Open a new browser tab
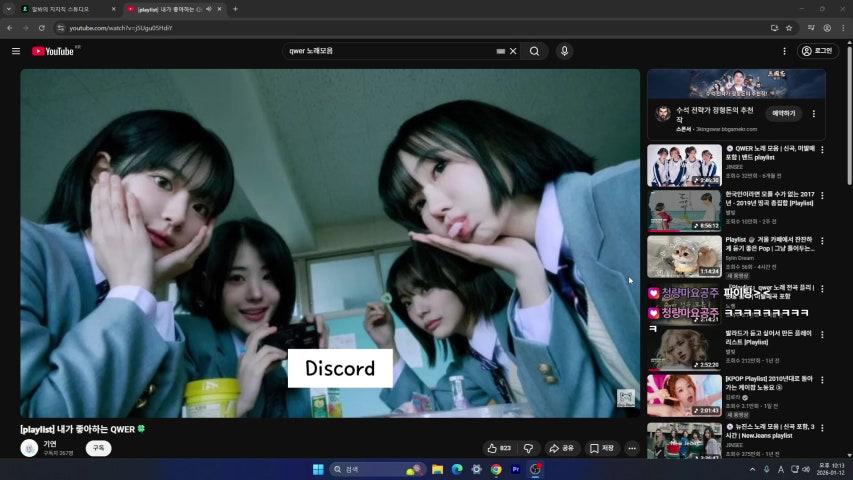Screen dimensions: 853x480 click(235, 9)
